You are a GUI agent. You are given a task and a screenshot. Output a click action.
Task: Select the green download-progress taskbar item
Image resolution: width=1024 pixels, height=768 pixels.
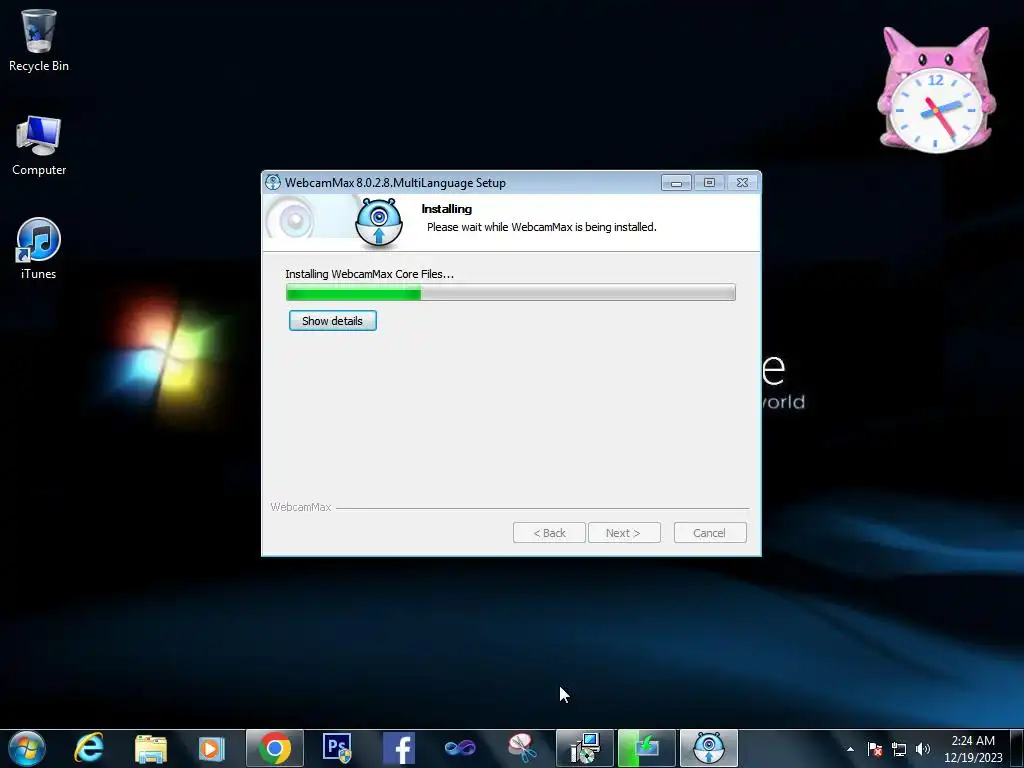647,748
